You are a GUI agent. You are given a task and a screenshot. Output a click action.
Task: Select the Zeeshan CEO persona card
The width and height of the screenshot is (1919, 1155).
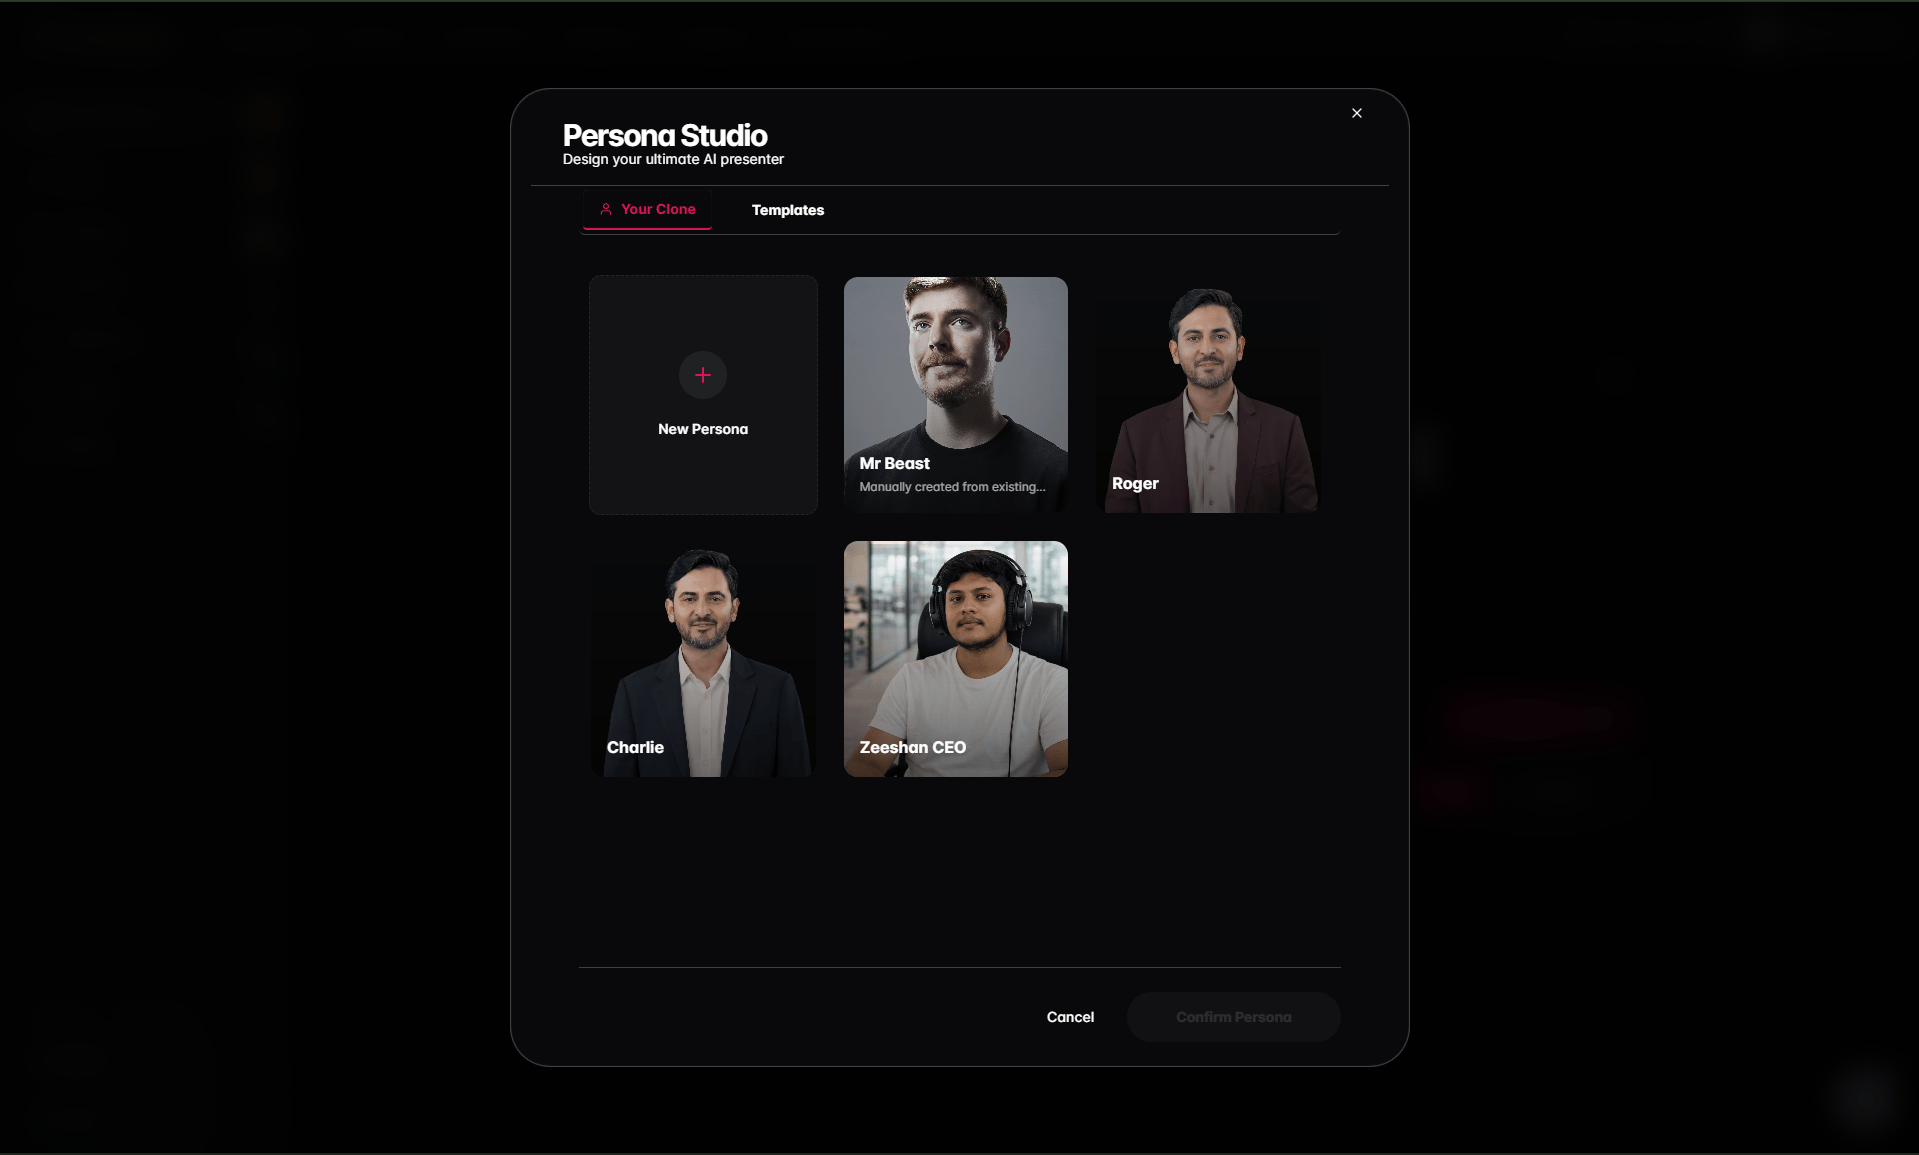[x=956, y=659]
